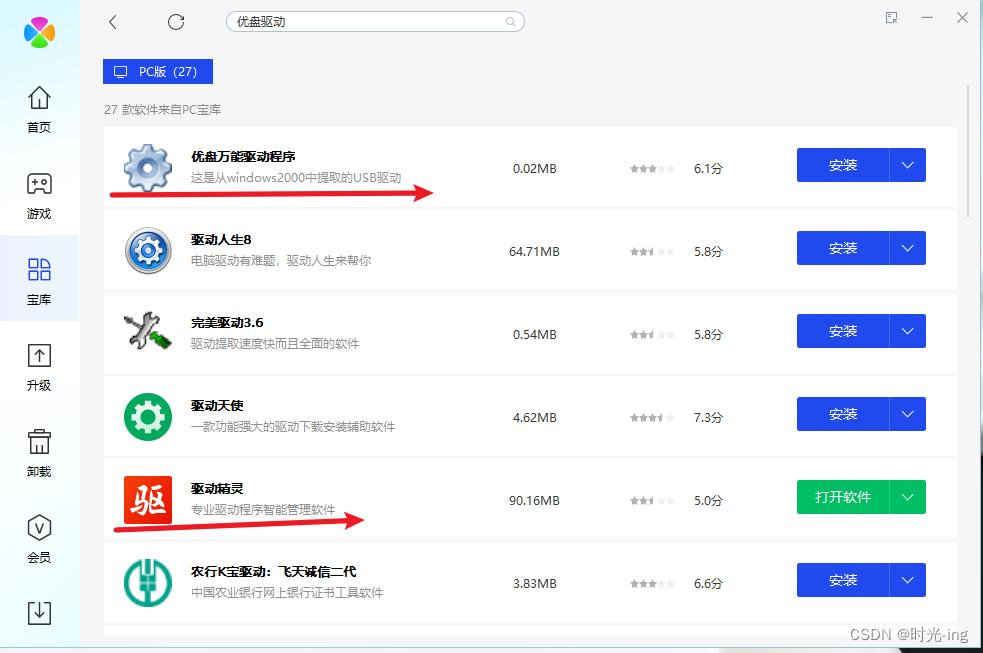Viewport: 983px width, 653px height.
Task: Expand dropdown arrow beside 驱动人生8 install
Action: click(908, 248)
